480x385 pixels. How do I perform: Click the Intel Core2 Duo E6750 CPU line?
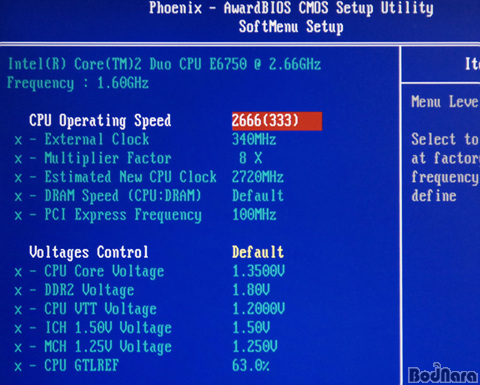pos(164,64)
